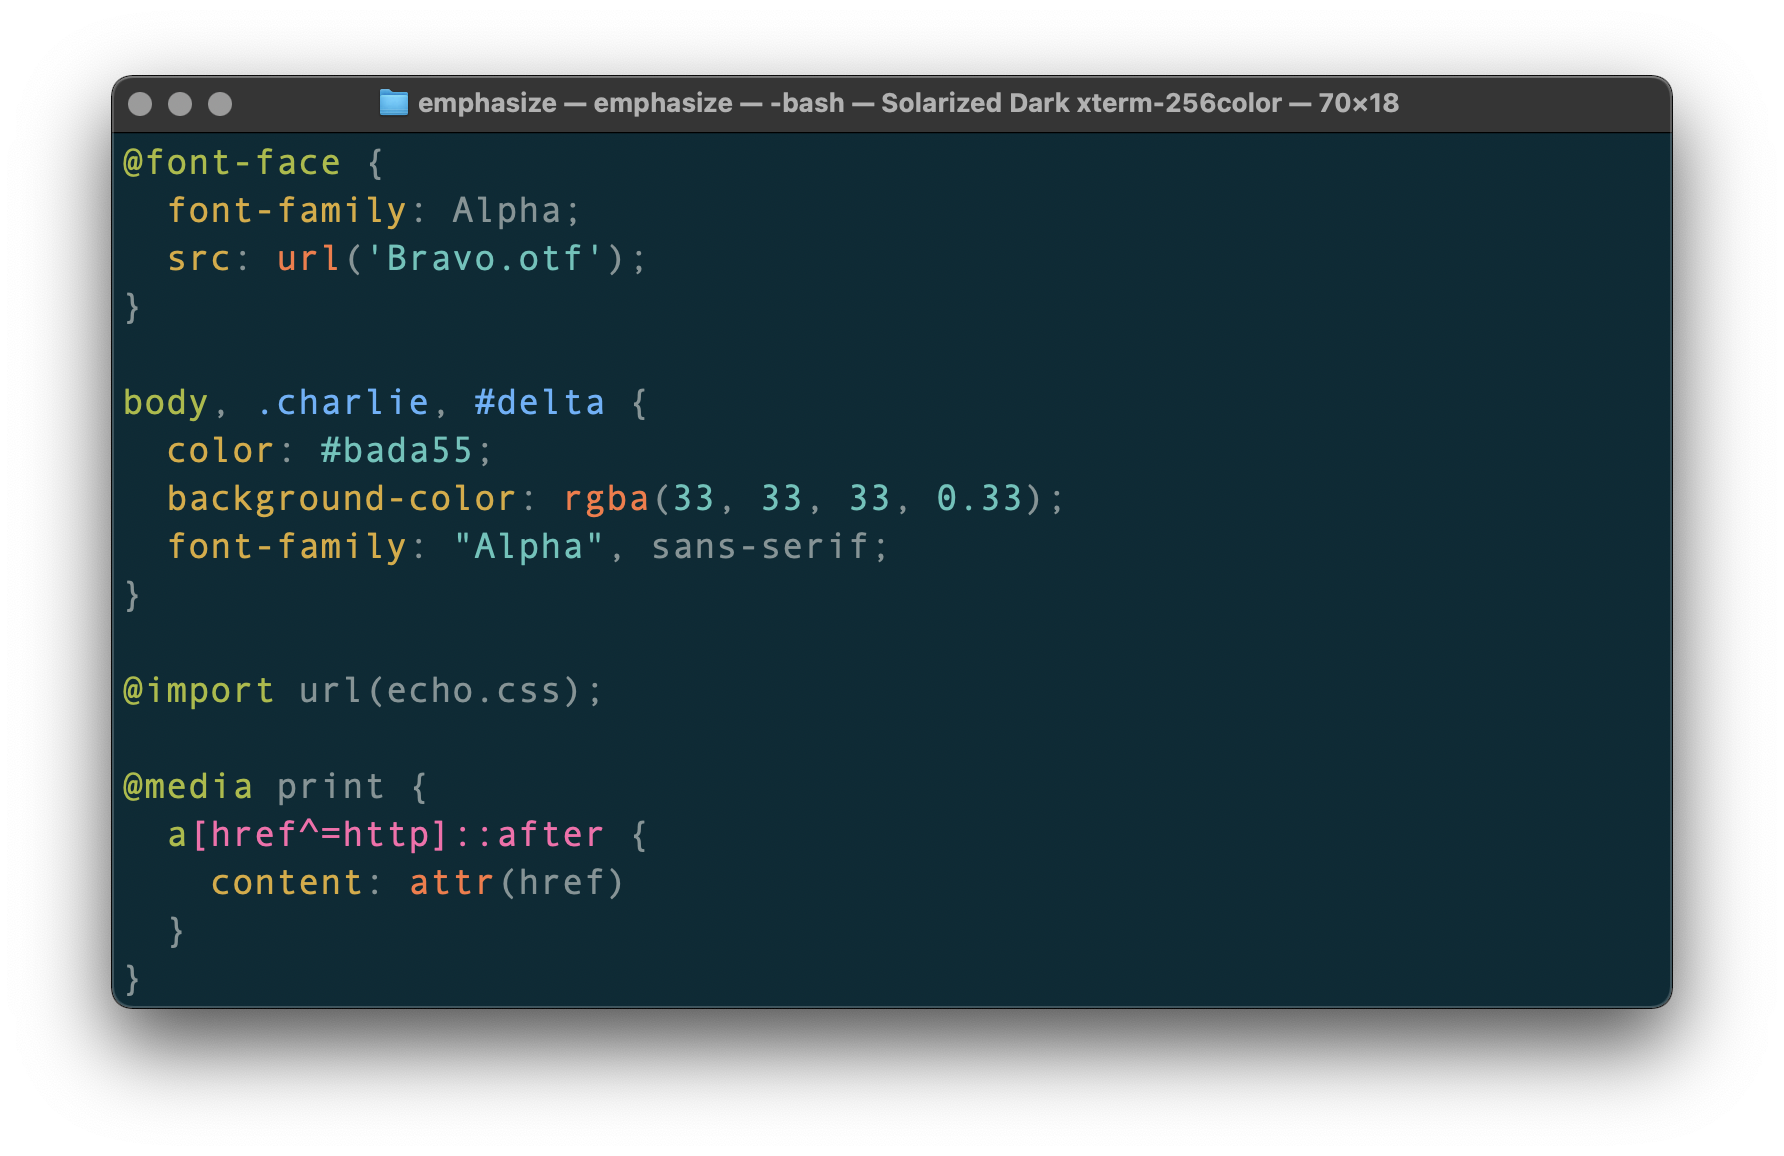The height and width of the screenshot is (1156, 1784).
Task: Close the terminal window
Action: click(141, 104)
